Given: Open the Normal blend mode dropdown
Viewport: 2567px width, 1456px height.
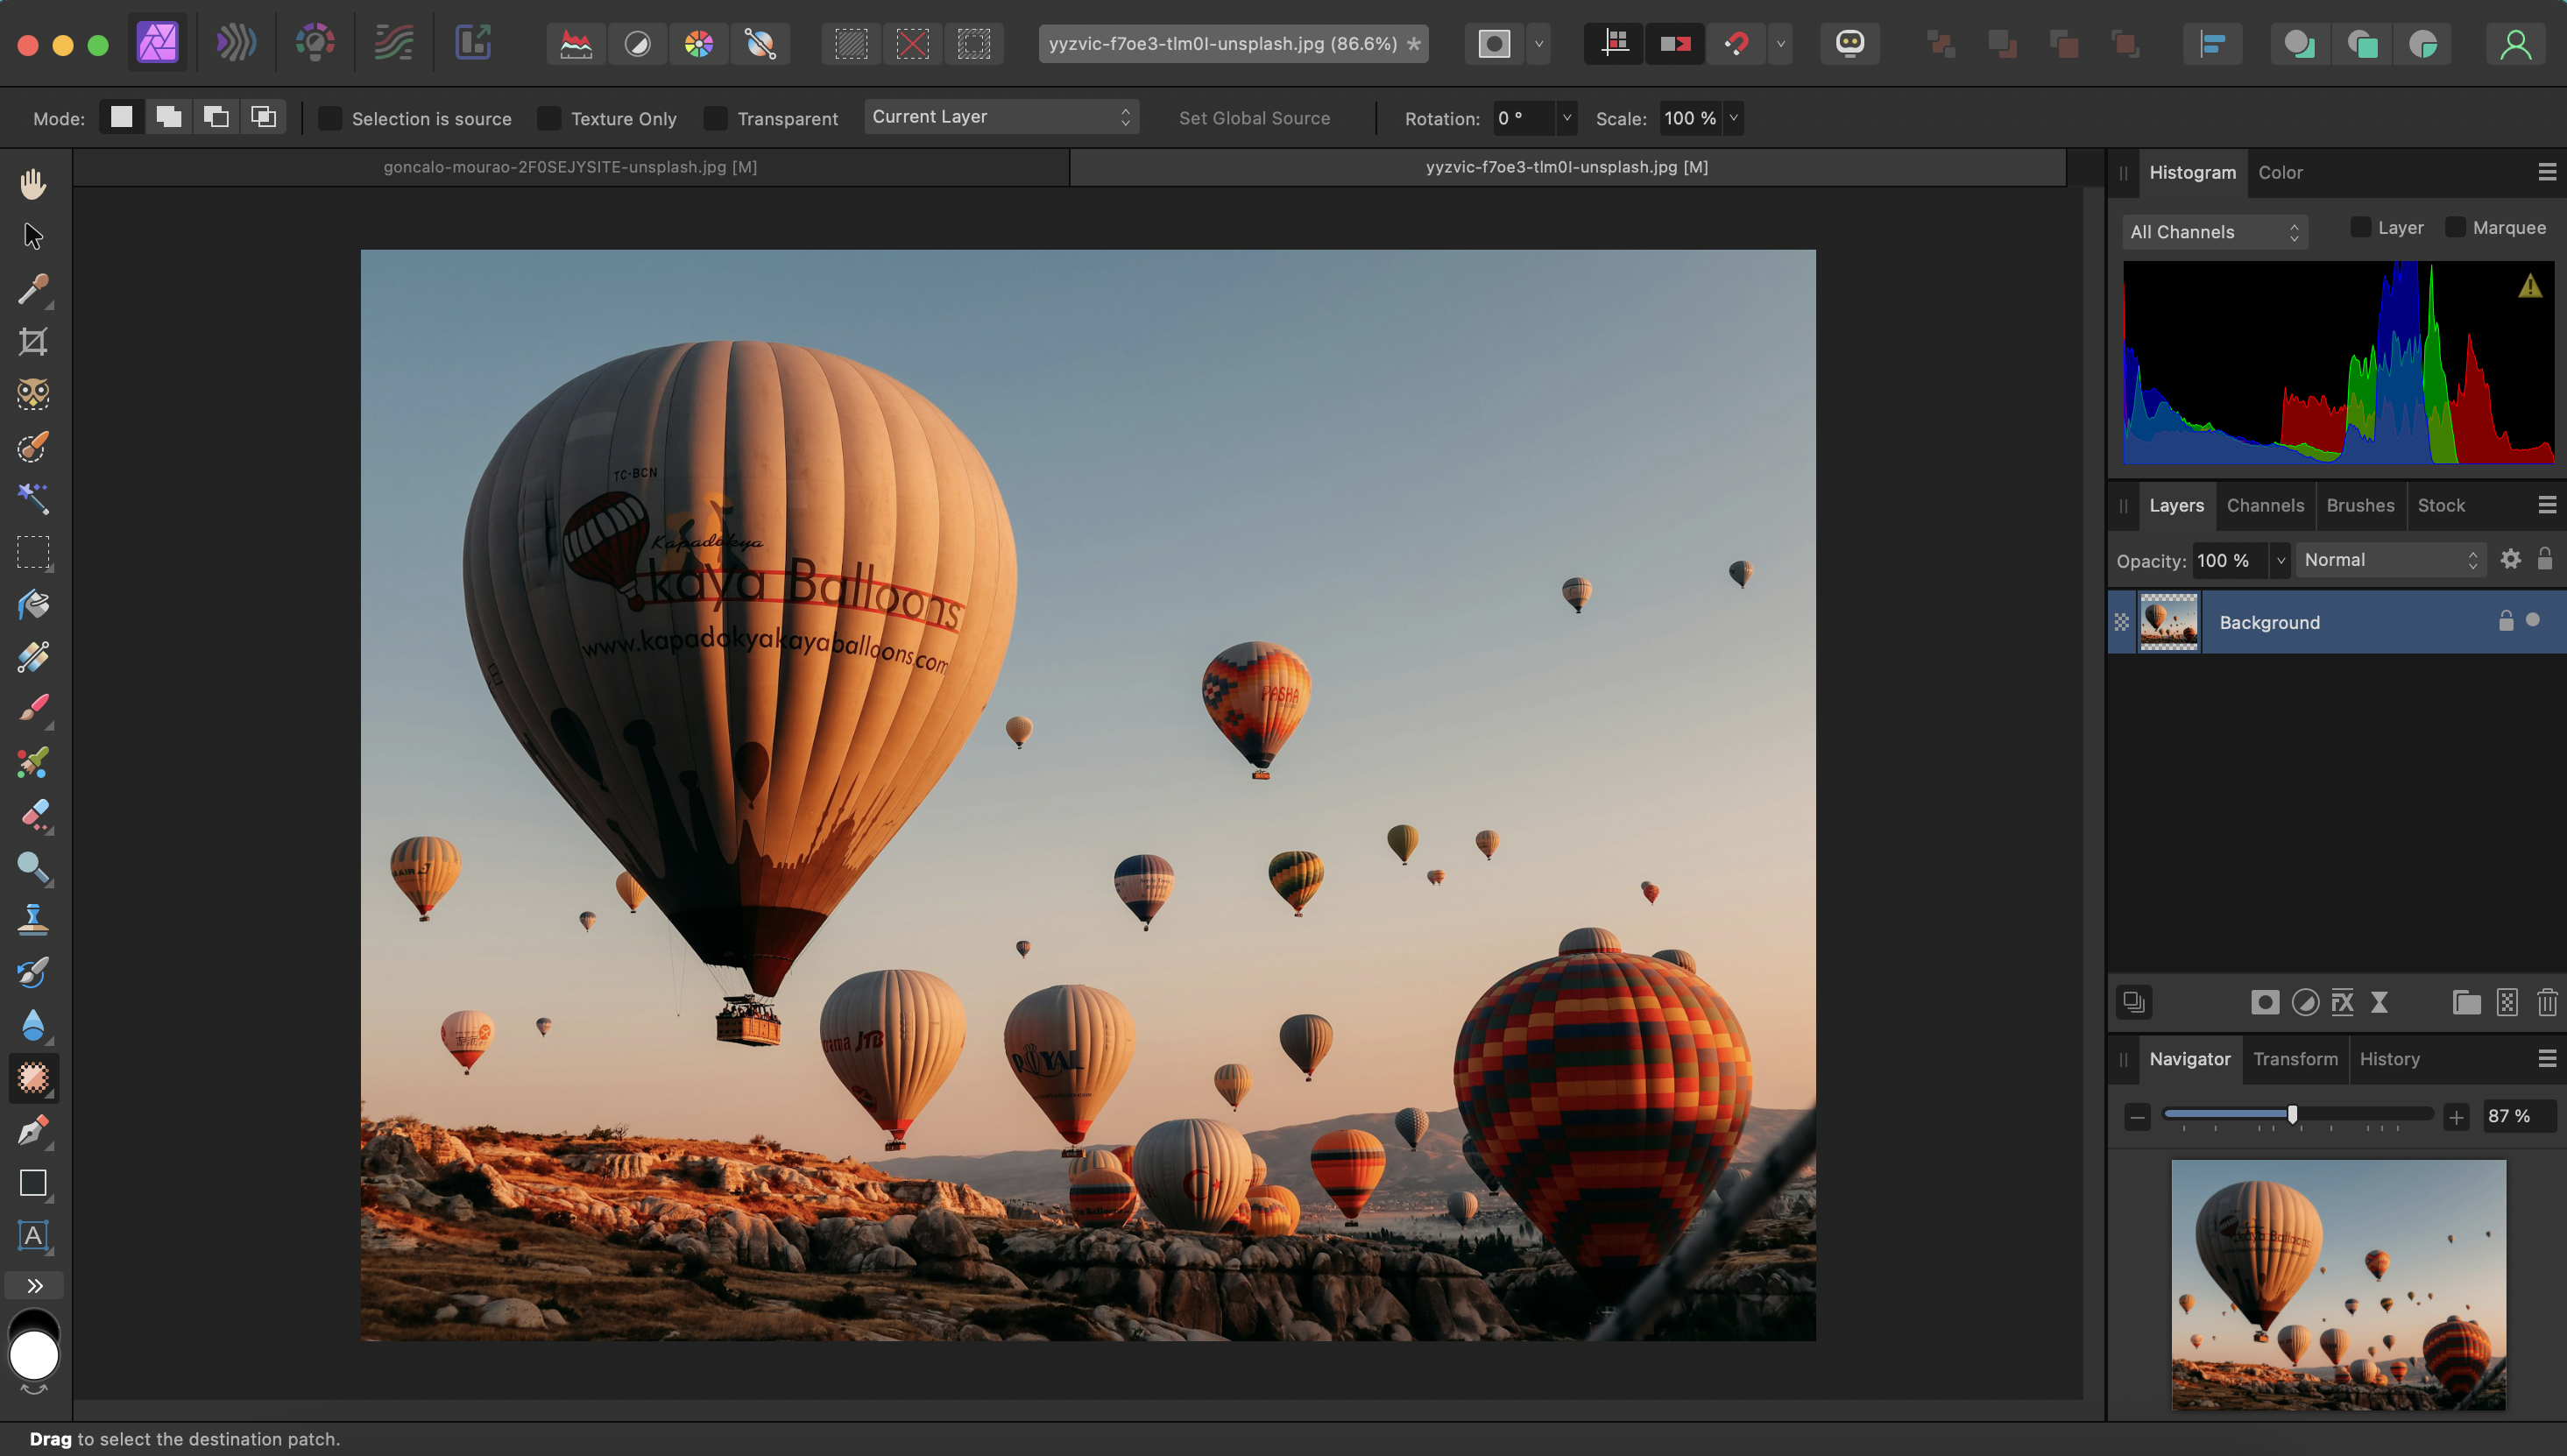Looking at the screenshot, I should [x=2389, y=560].
